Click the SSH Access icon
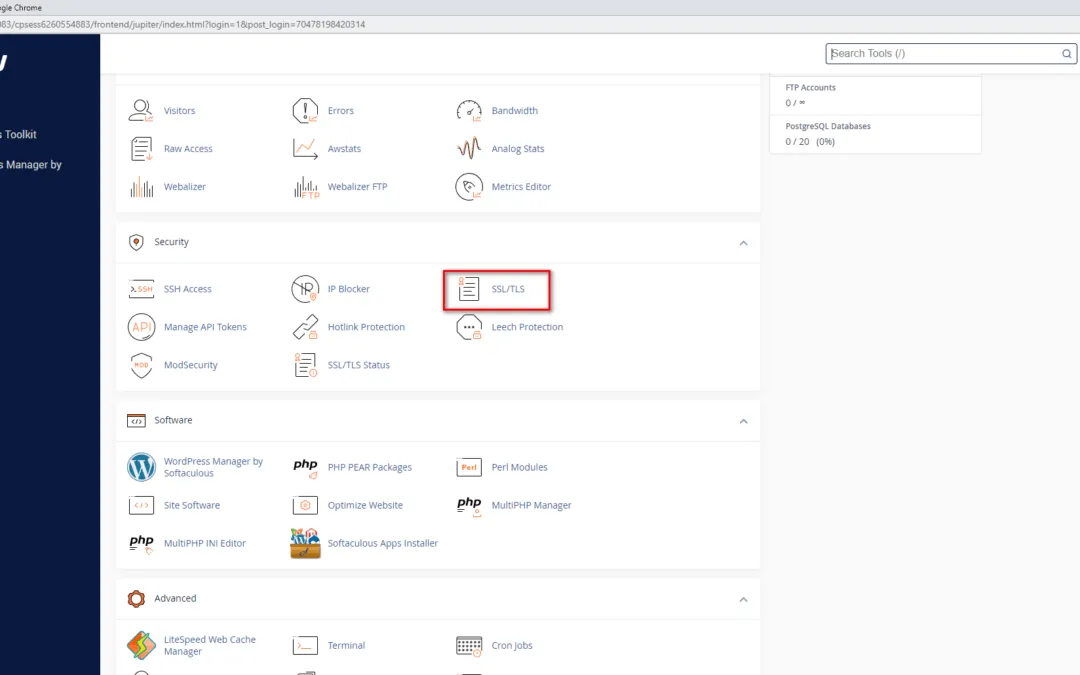 [x=141, y=289]
